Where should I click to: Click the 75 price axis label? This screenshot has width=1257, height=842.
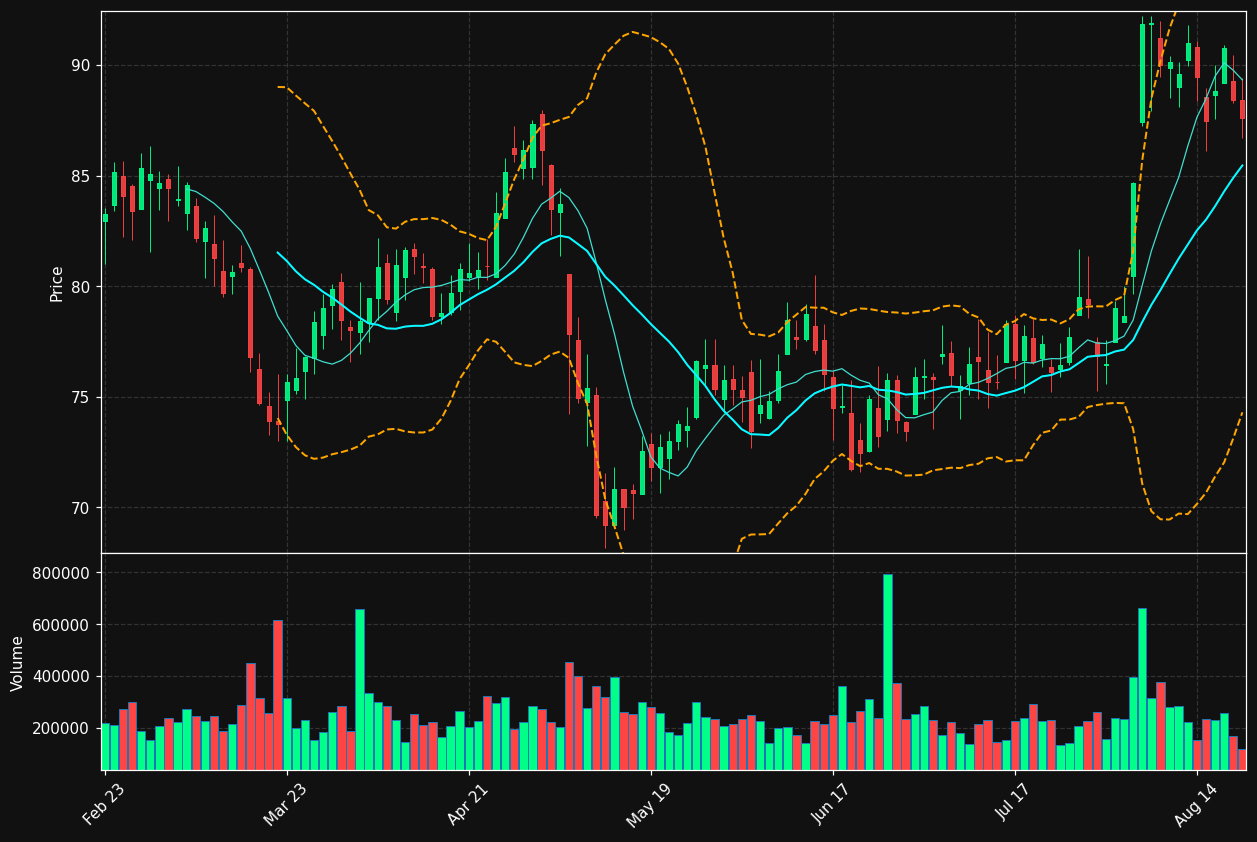(80, 398)
